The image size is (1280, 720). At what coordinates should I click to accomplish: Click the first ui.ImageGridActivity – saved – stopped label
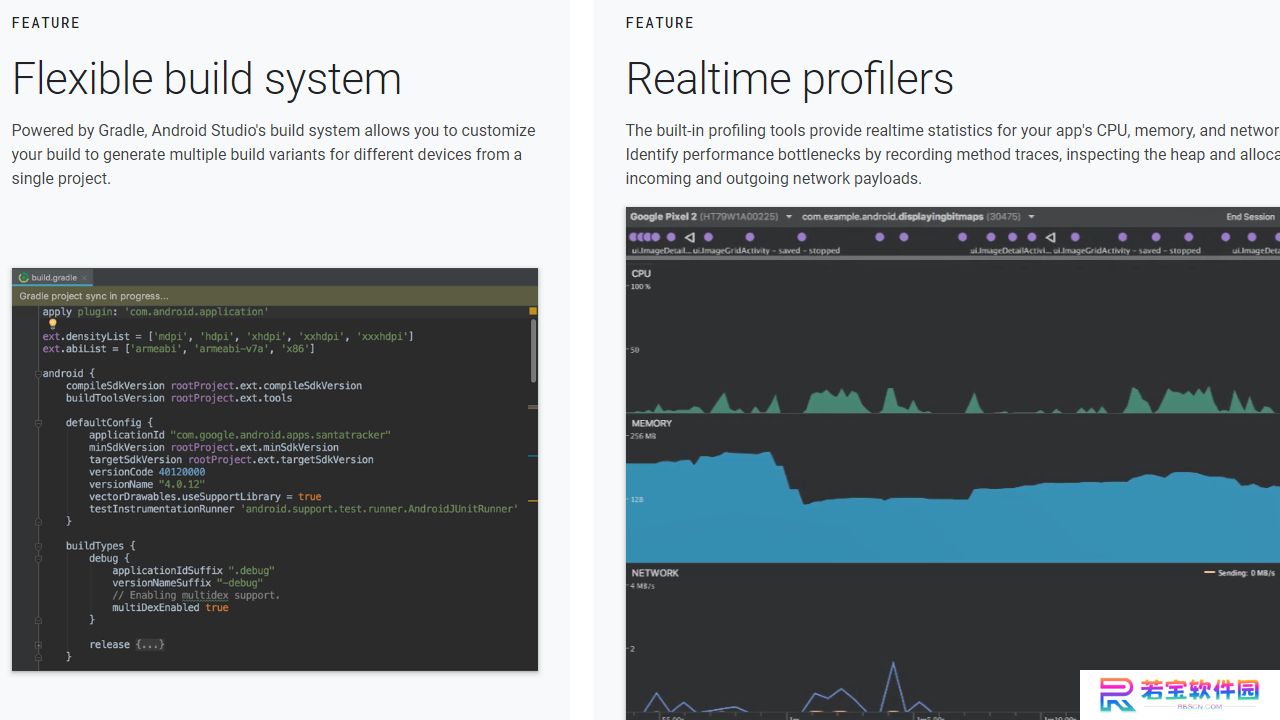[x=766, y=251]
